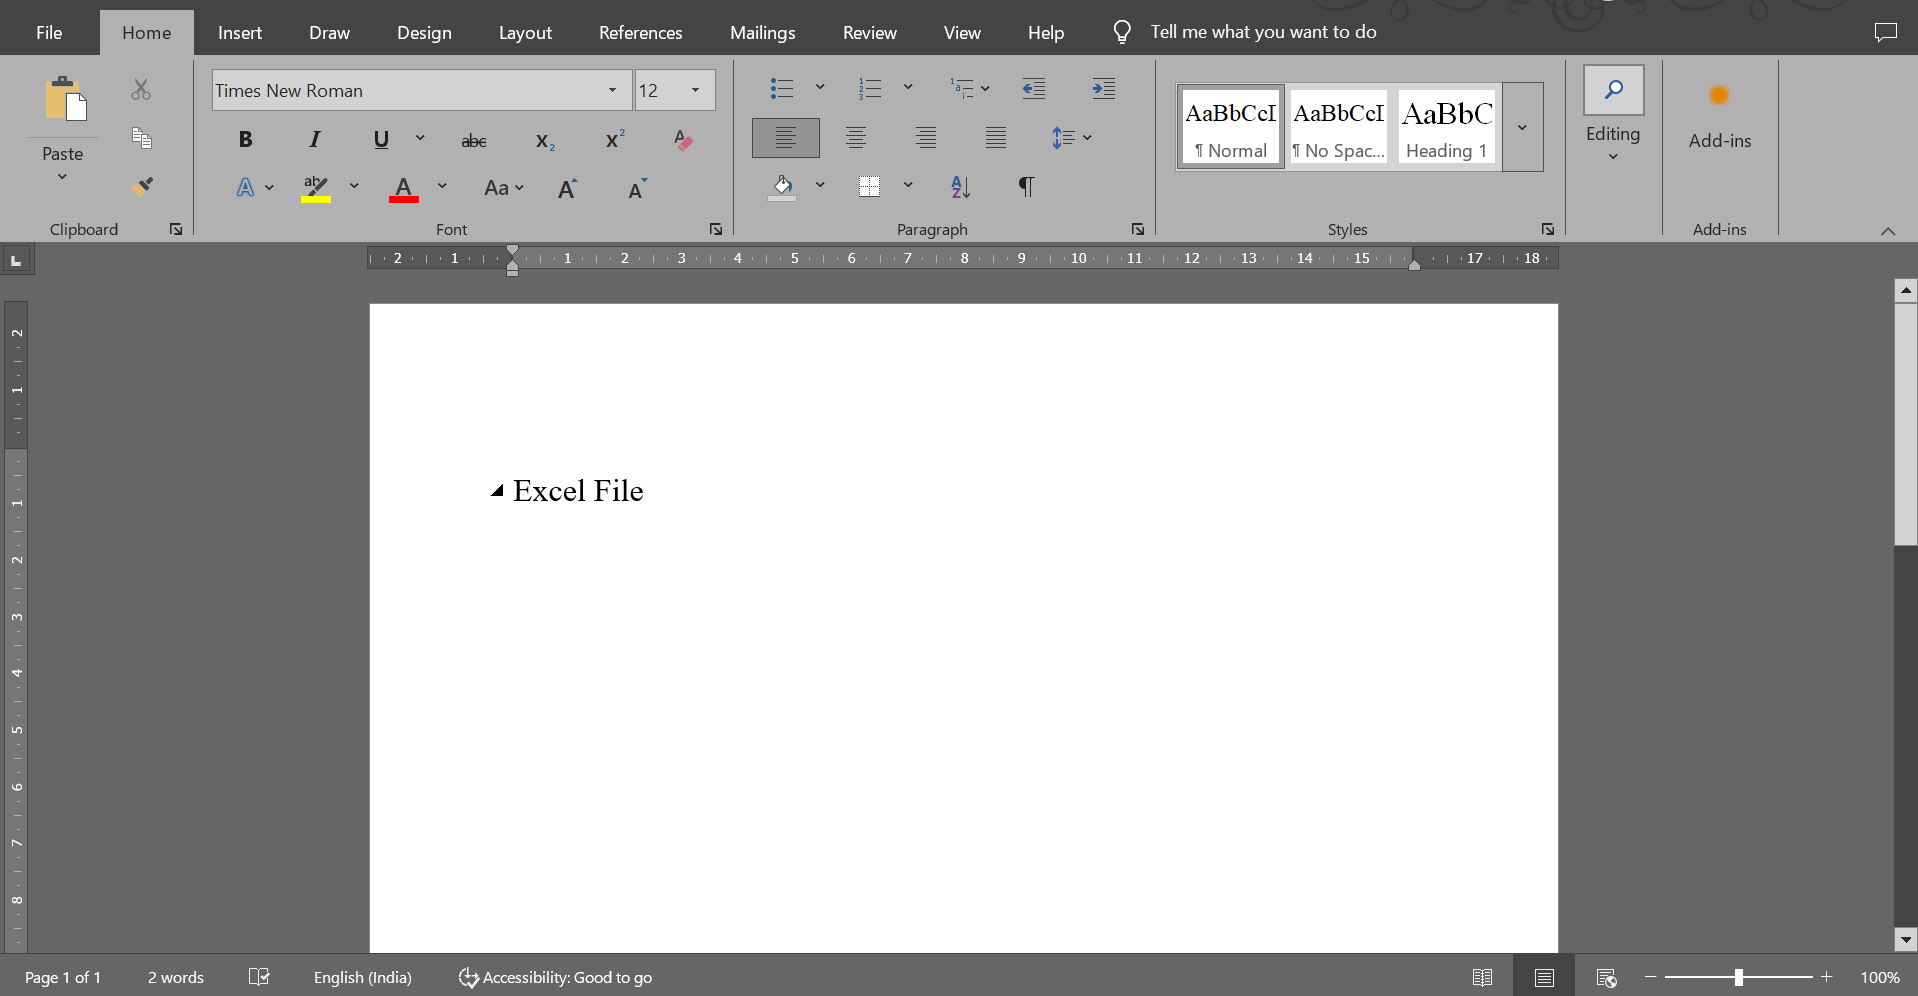Open the font name dropdown
This screenshot has height=996, width=1918.
611,90
